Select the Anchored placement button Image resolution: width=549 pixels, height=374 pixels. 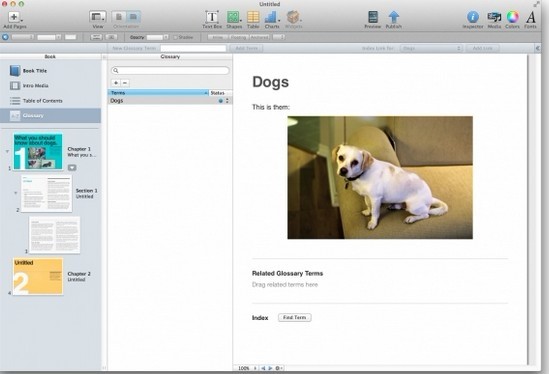tap(259, 37)
